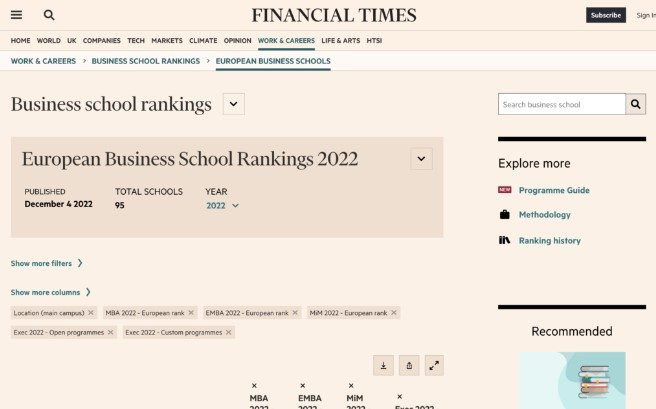
Task: Open the Programme Guide link
Action: (554, 190)
